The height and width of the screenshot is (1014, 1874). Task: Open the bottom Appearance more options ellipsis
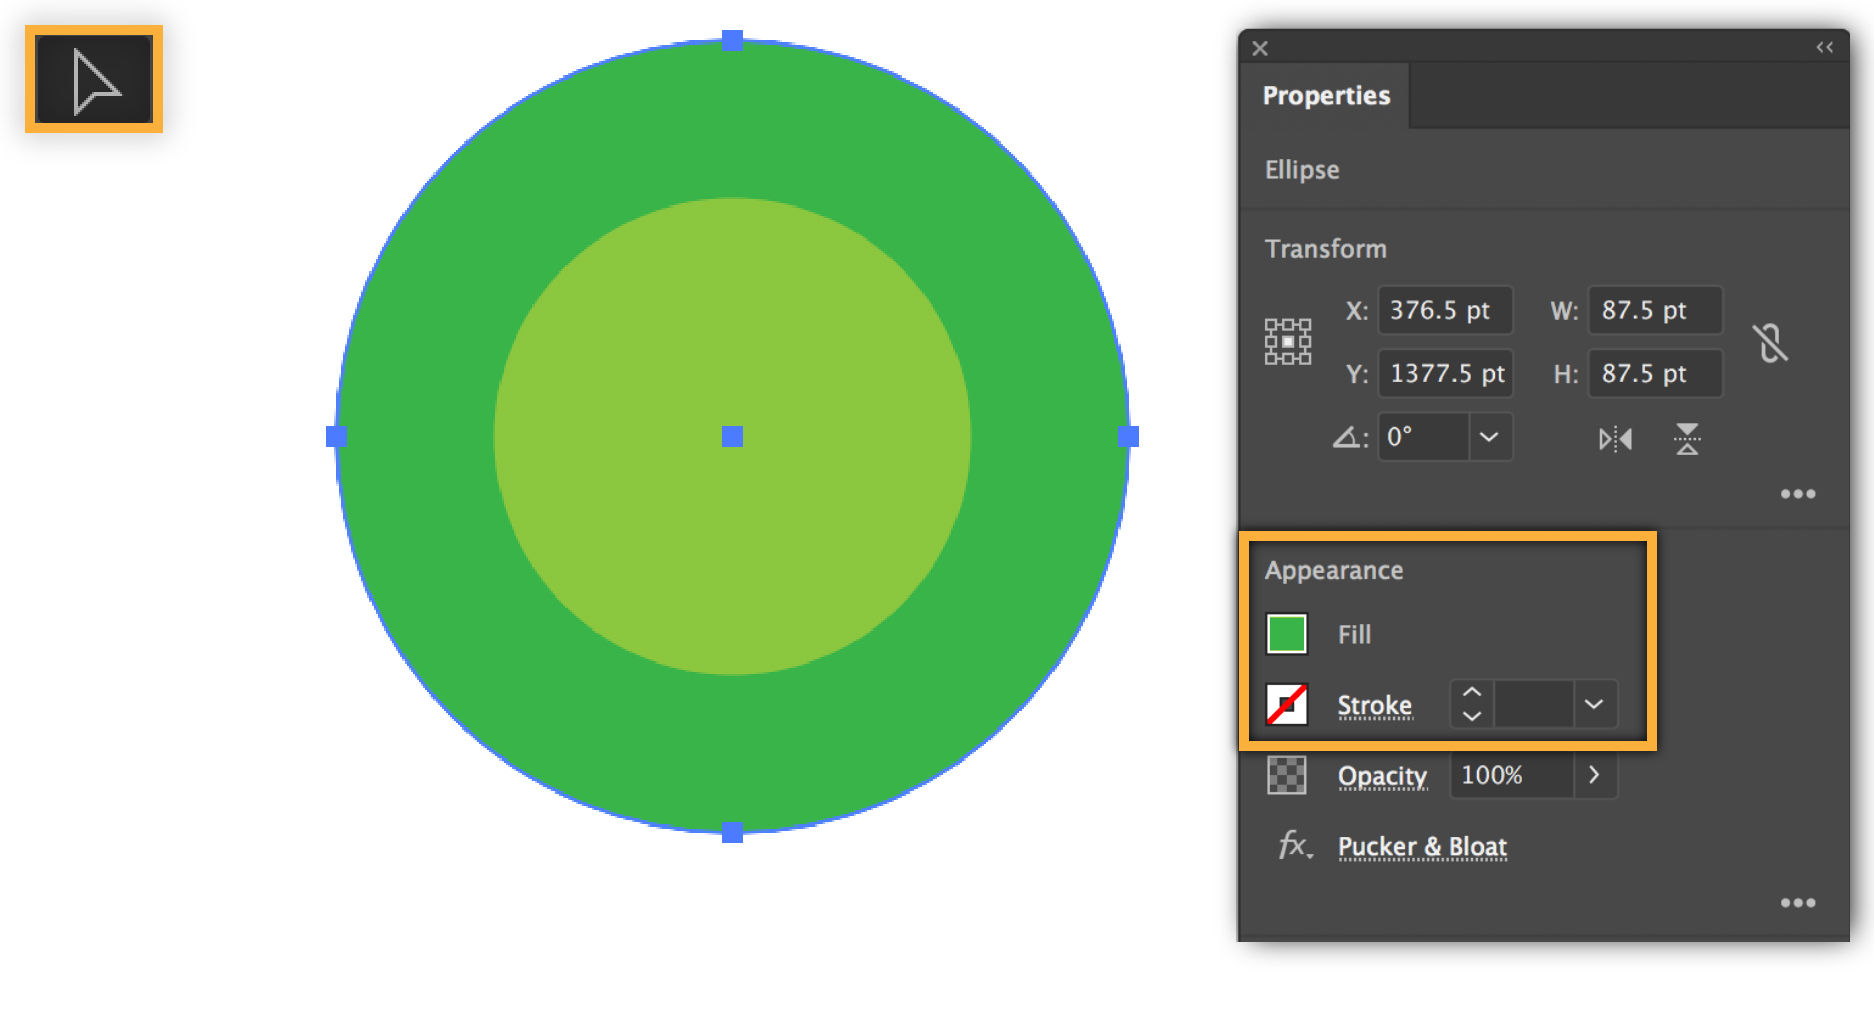pos(1798,902)
